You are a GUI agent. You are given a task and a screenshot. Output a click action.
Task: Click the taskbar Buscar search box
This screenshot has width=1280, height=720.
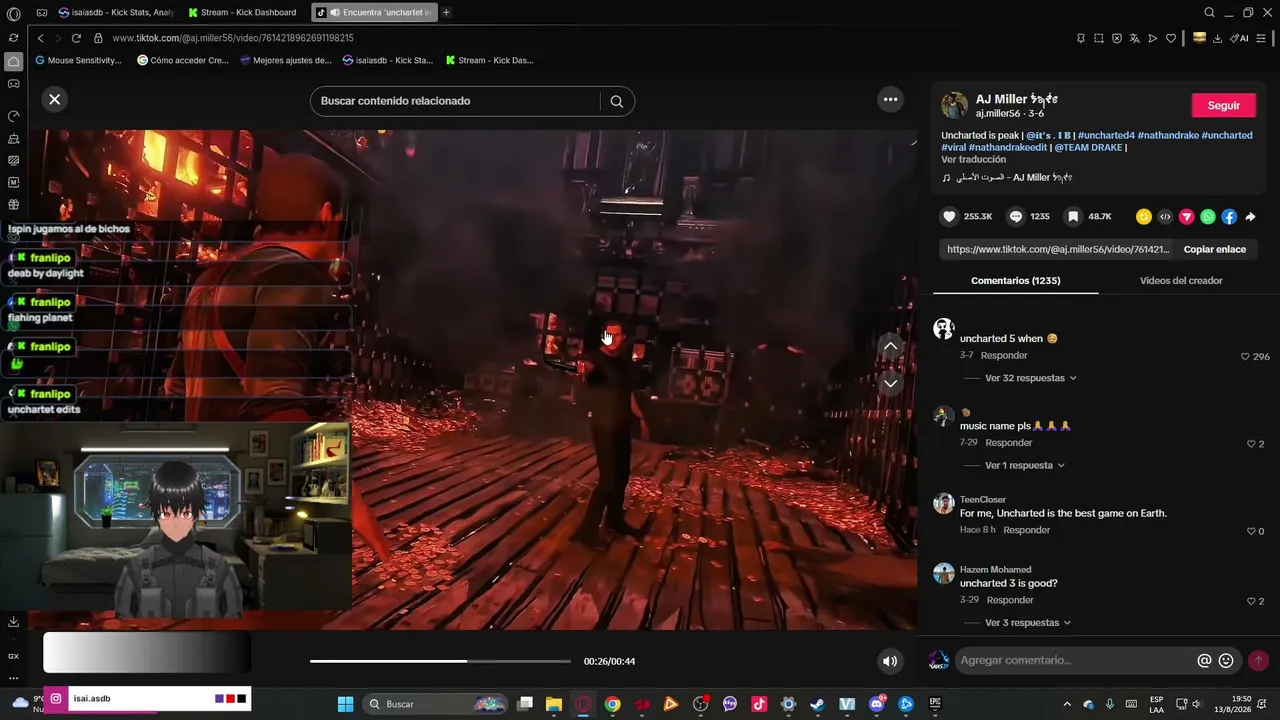point(435,704)
